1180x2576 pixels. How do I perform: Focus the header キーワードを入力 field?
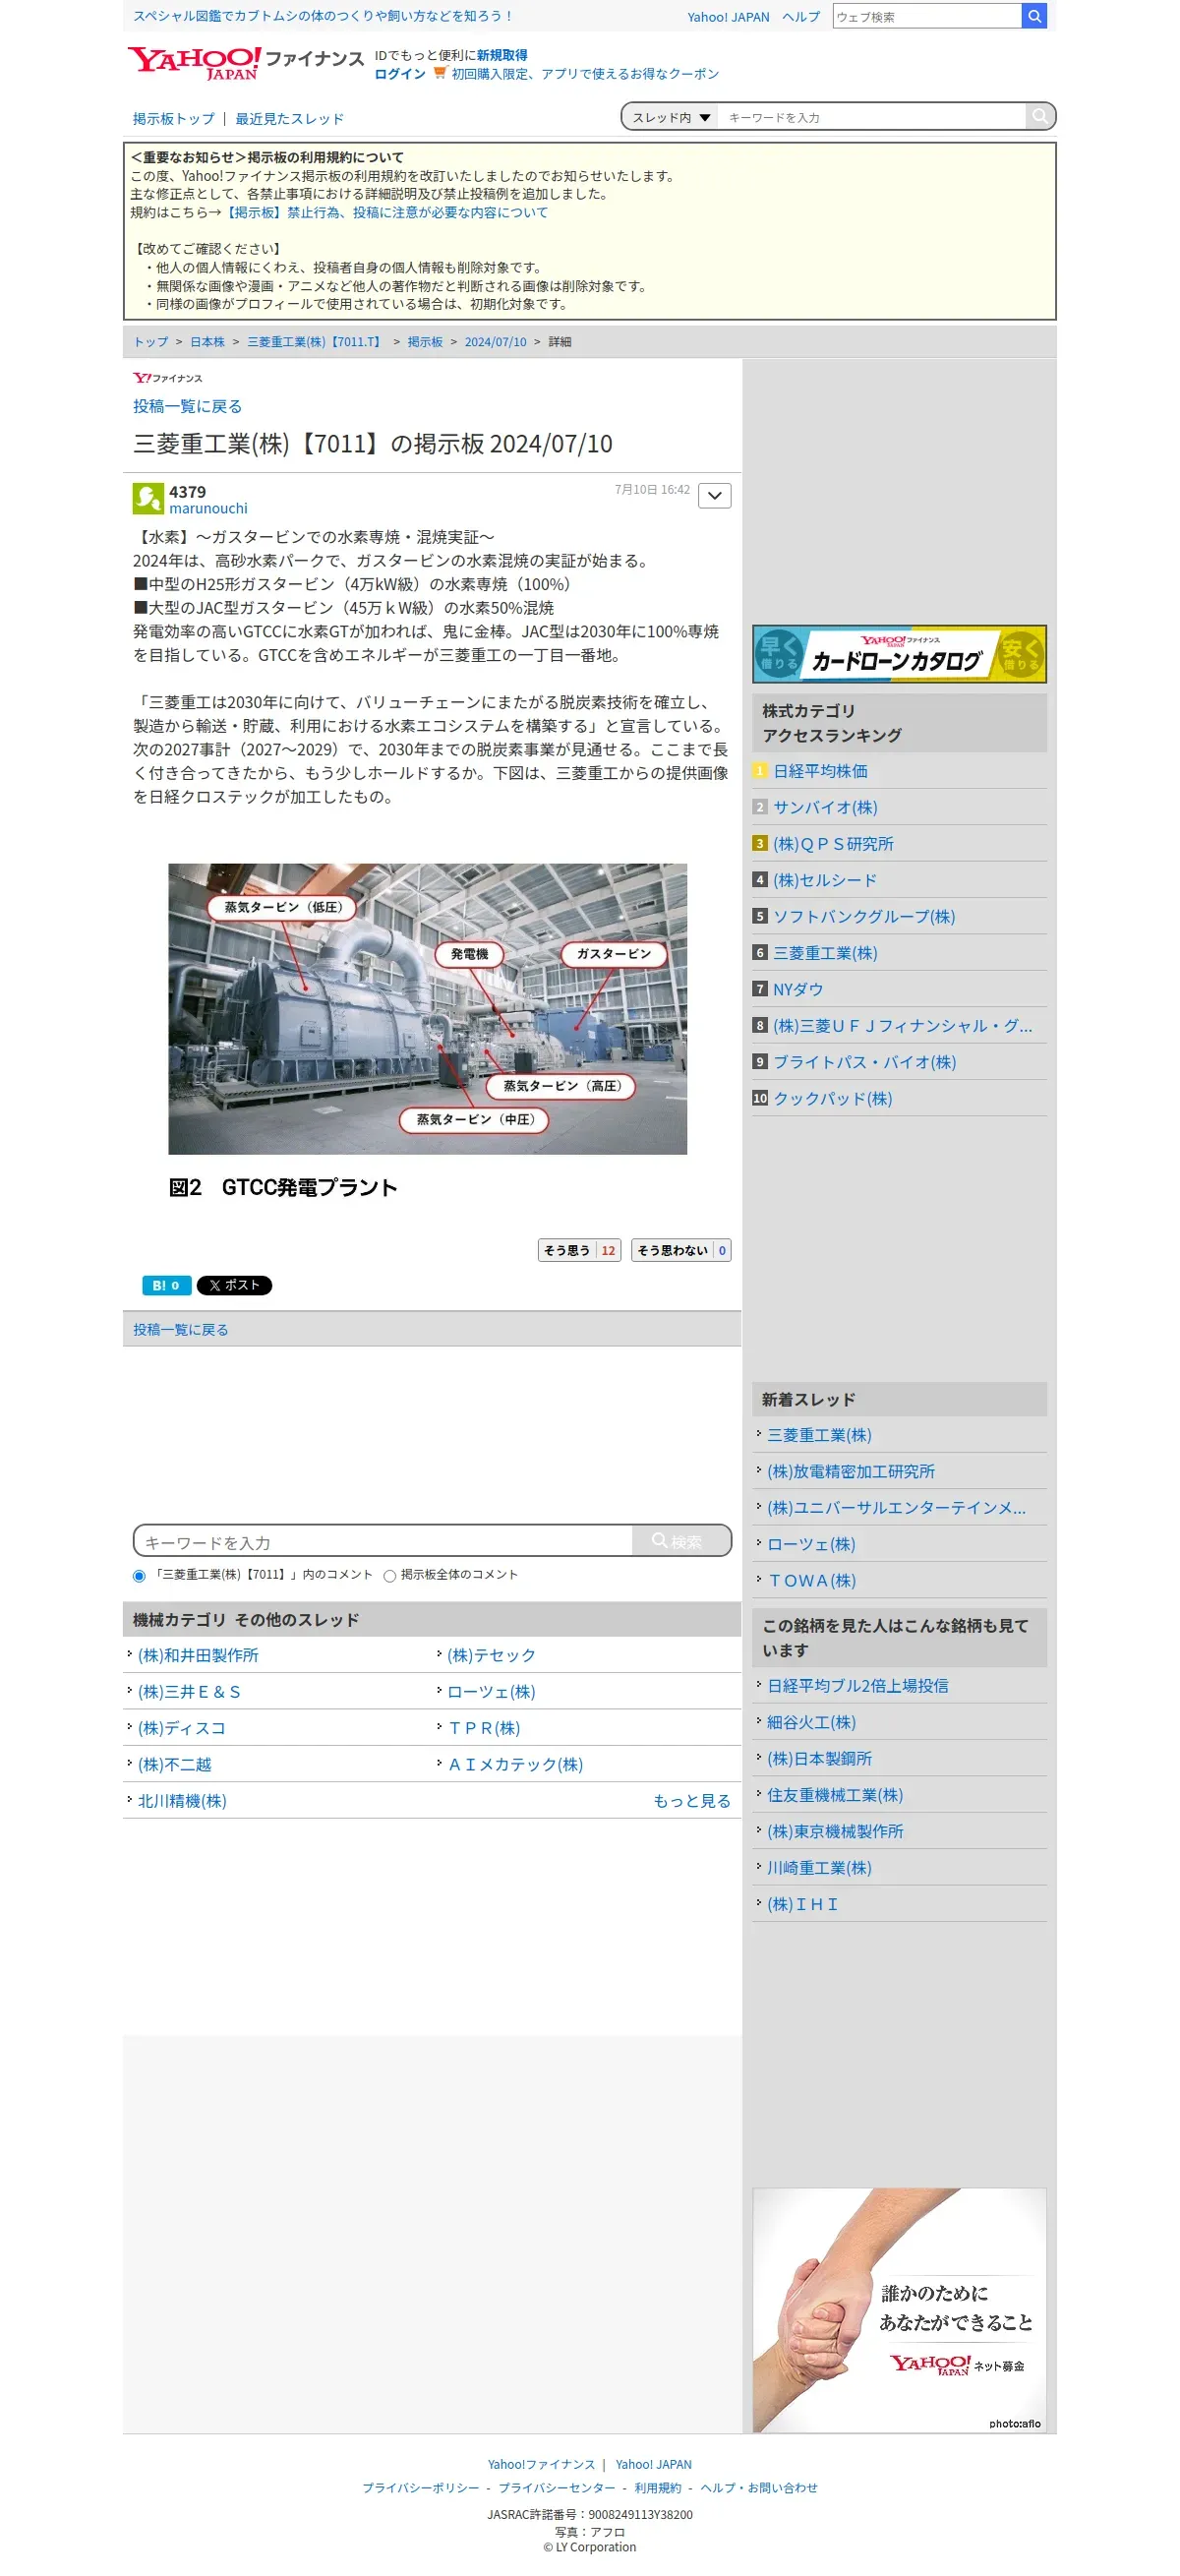[872, 117]
